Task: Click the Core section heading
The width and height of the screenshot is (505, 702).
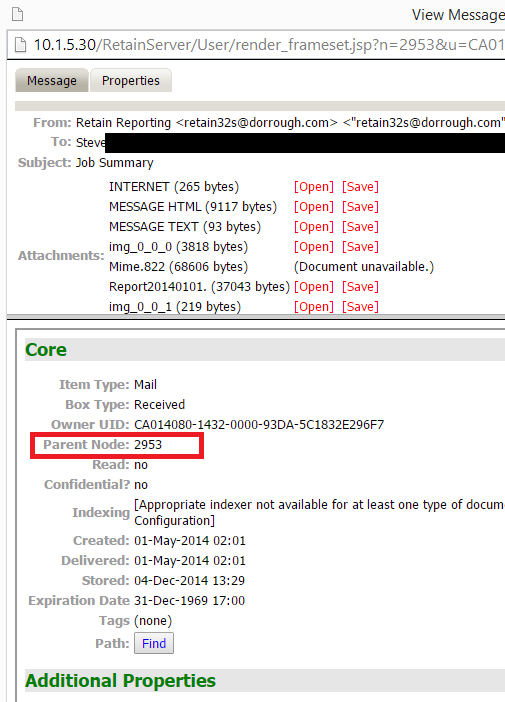Action: point(46,350)
